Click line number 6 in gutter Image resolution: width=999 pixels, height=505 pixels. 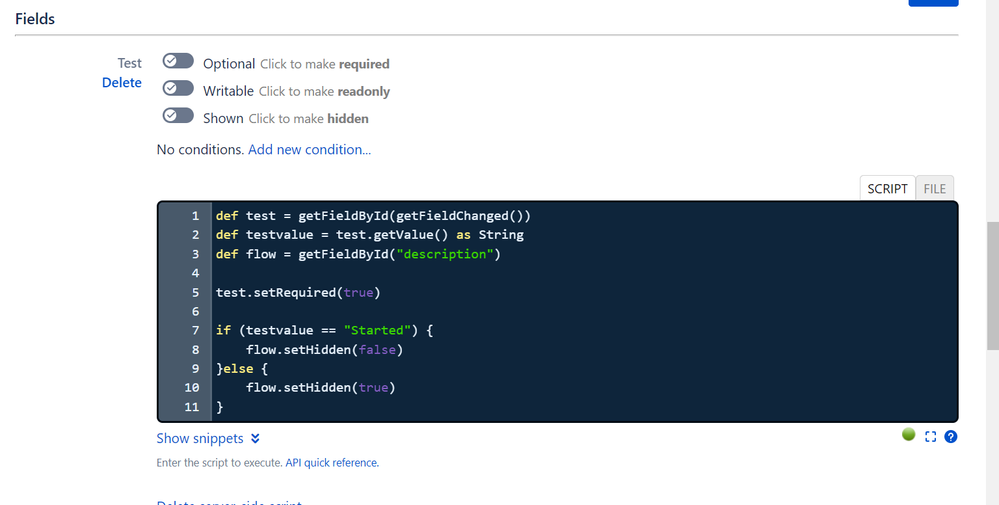coord(196,311)
